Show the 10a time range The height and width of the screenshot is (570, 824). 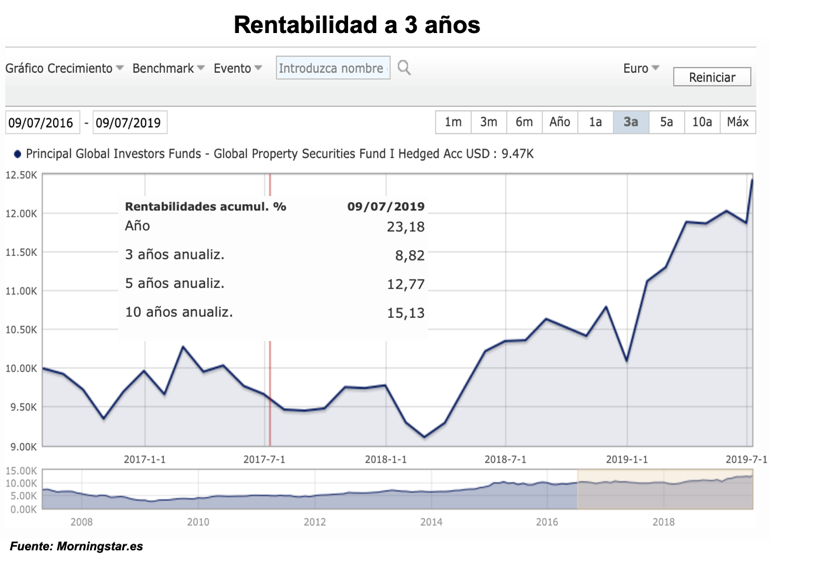click(x=702, y=122)
